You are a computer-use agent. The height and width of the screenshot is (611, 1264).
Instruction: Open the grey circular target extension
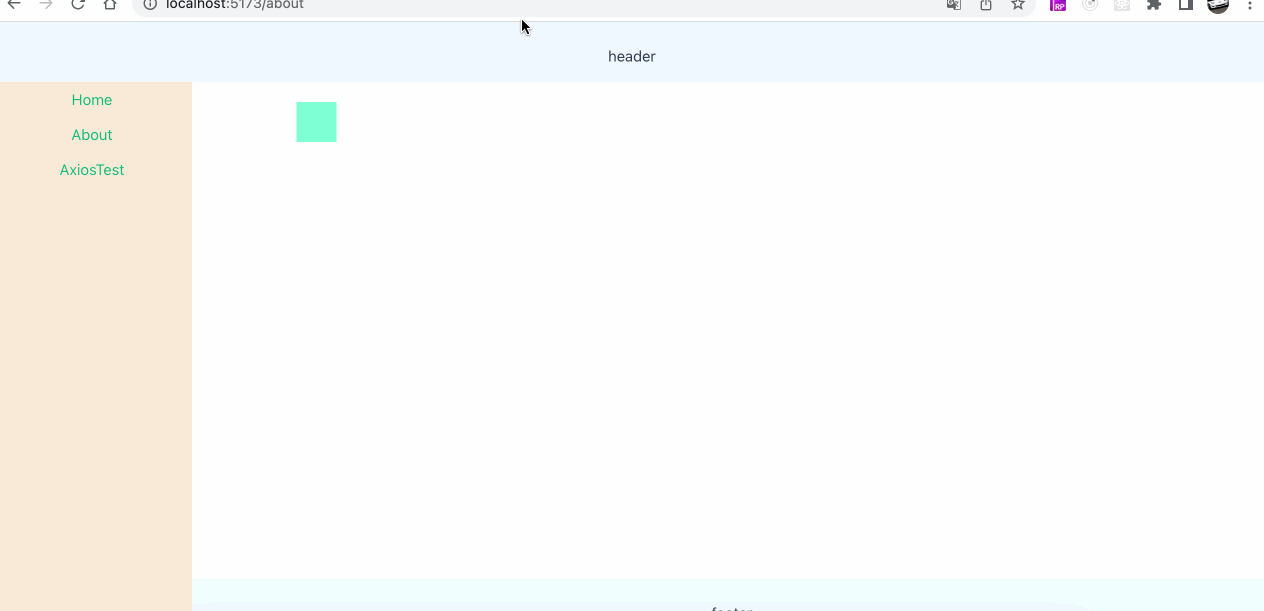[1090, 4]
